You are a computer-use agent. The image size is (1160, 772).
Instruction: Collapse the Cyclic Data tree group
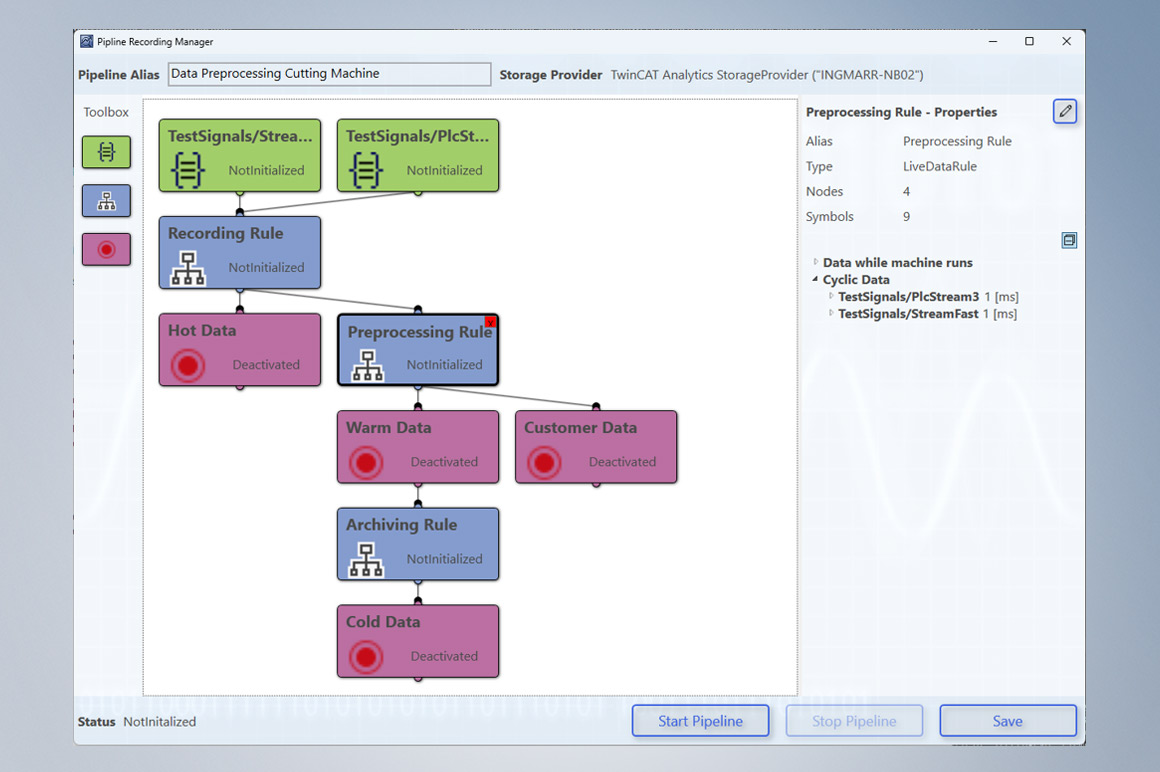[x=816, y=280]
